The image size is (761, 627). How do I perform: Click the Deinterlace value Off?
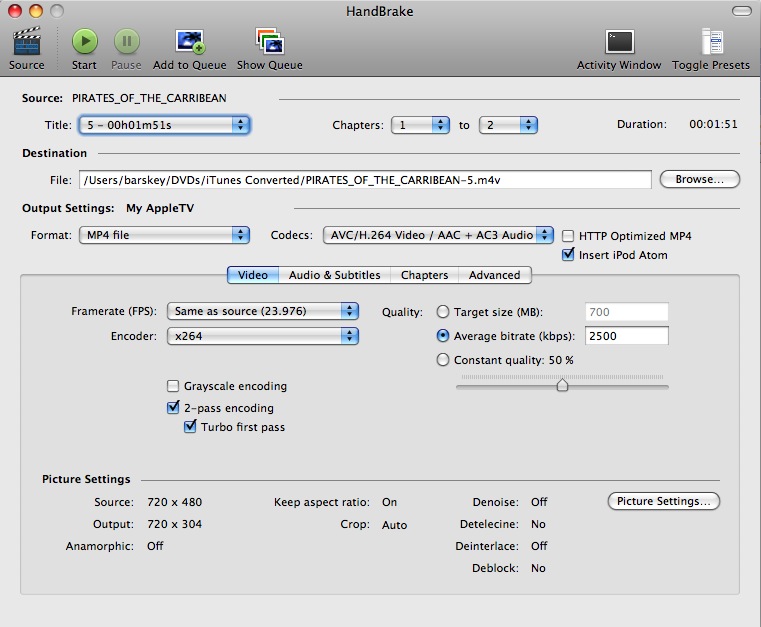(539, 546)
